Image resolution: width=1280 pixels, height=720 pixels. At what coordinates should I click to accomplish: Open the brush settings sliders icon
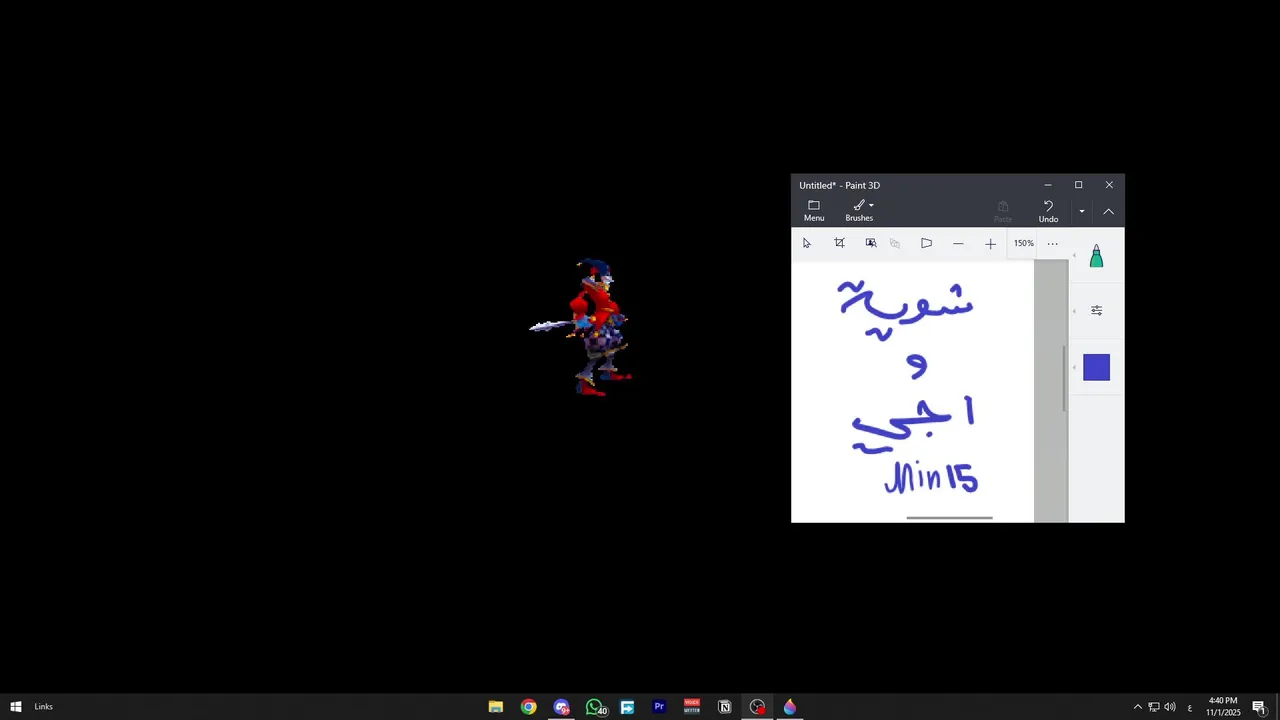1096,311
